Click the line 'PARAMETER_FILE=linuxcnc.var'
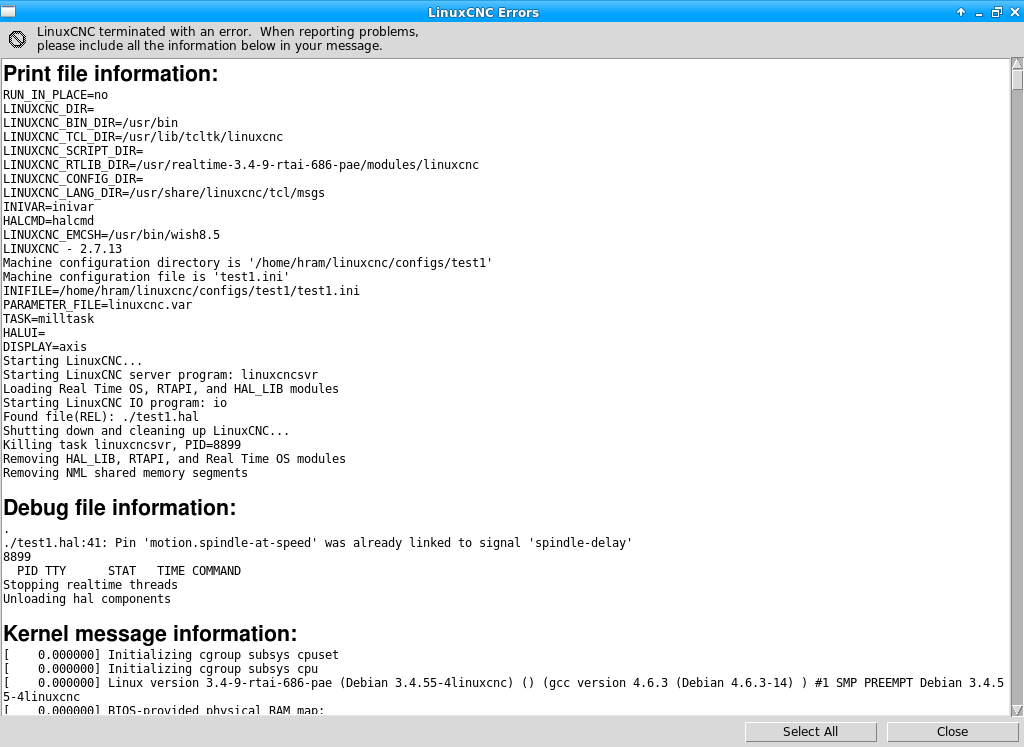Image resolution: width=1024 pixels, height=747 pixels. [x=98, y=305]
